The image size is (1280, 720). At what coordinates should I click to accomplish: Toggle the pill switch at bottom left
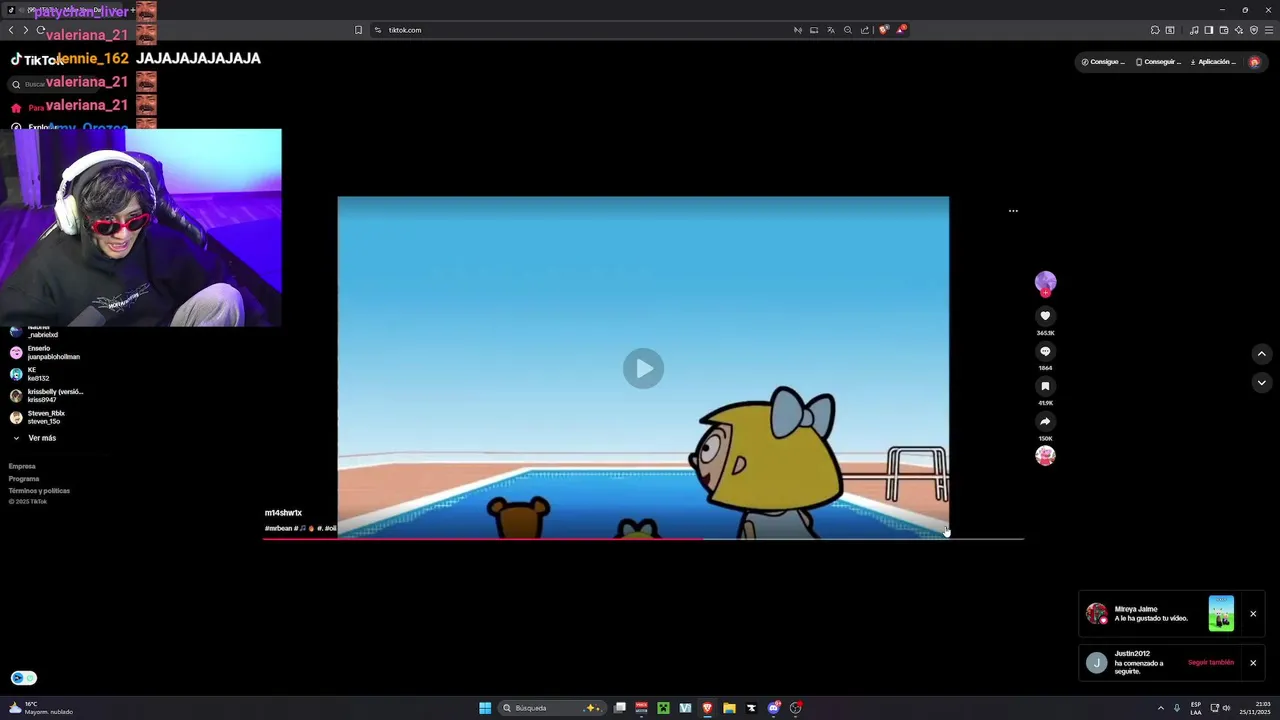[23, 678]
